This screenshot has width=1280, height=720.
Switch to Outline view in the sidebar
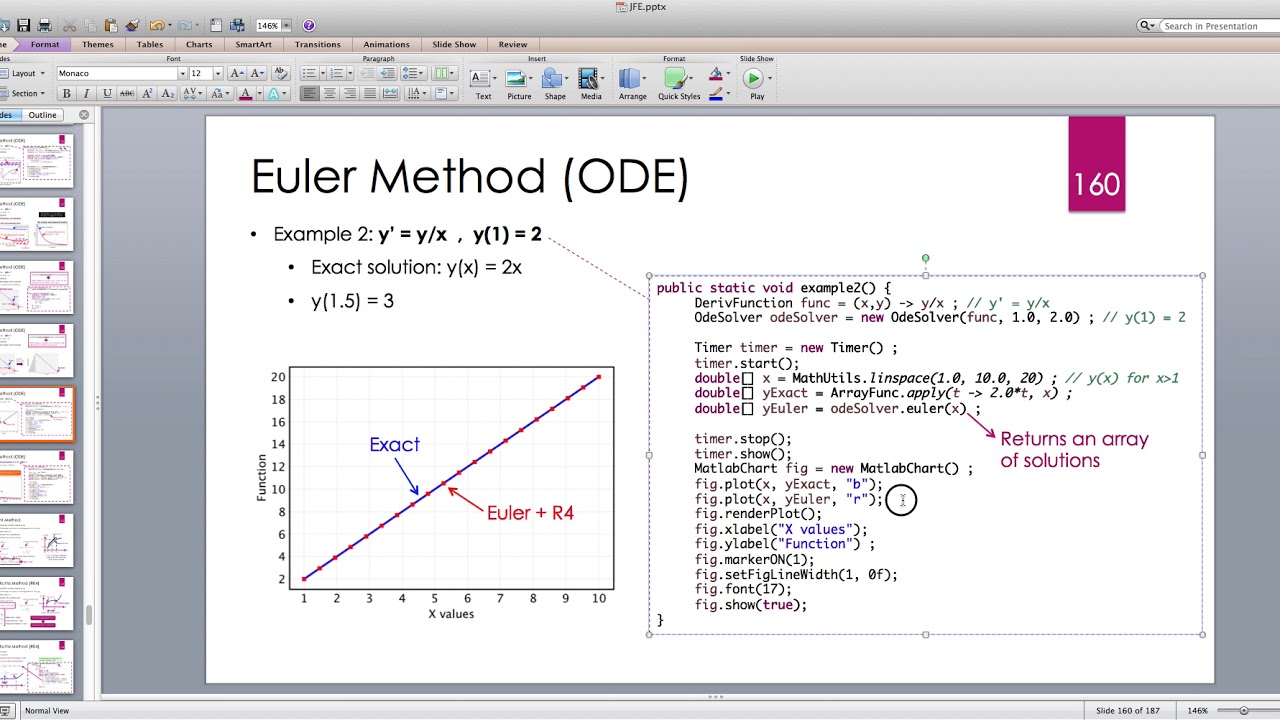tap(42, 115)
